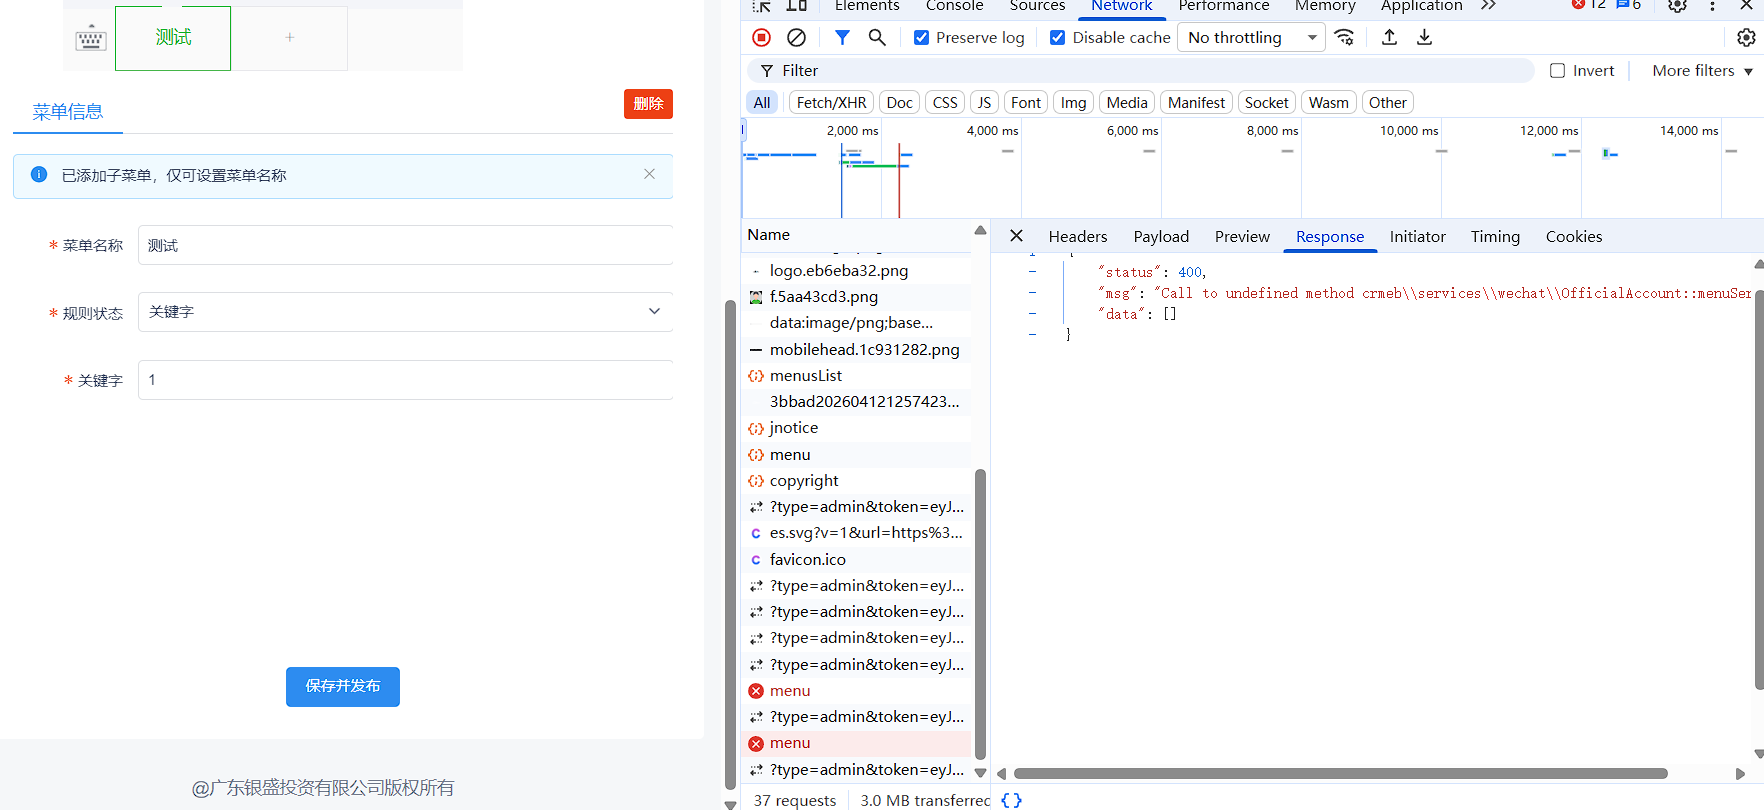
Task: Import HAR file upload icon
Action: pyautogui.click(x=1389, y=37)
